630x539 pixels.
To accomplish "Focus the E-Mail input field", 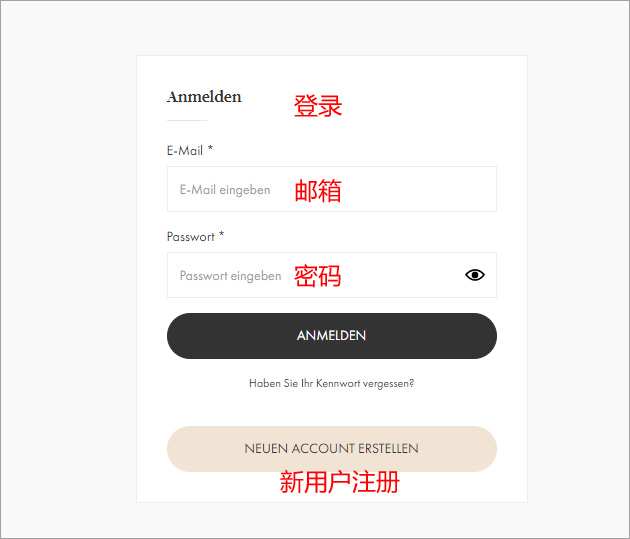I will pyautogui.click(x=332, y=189).
